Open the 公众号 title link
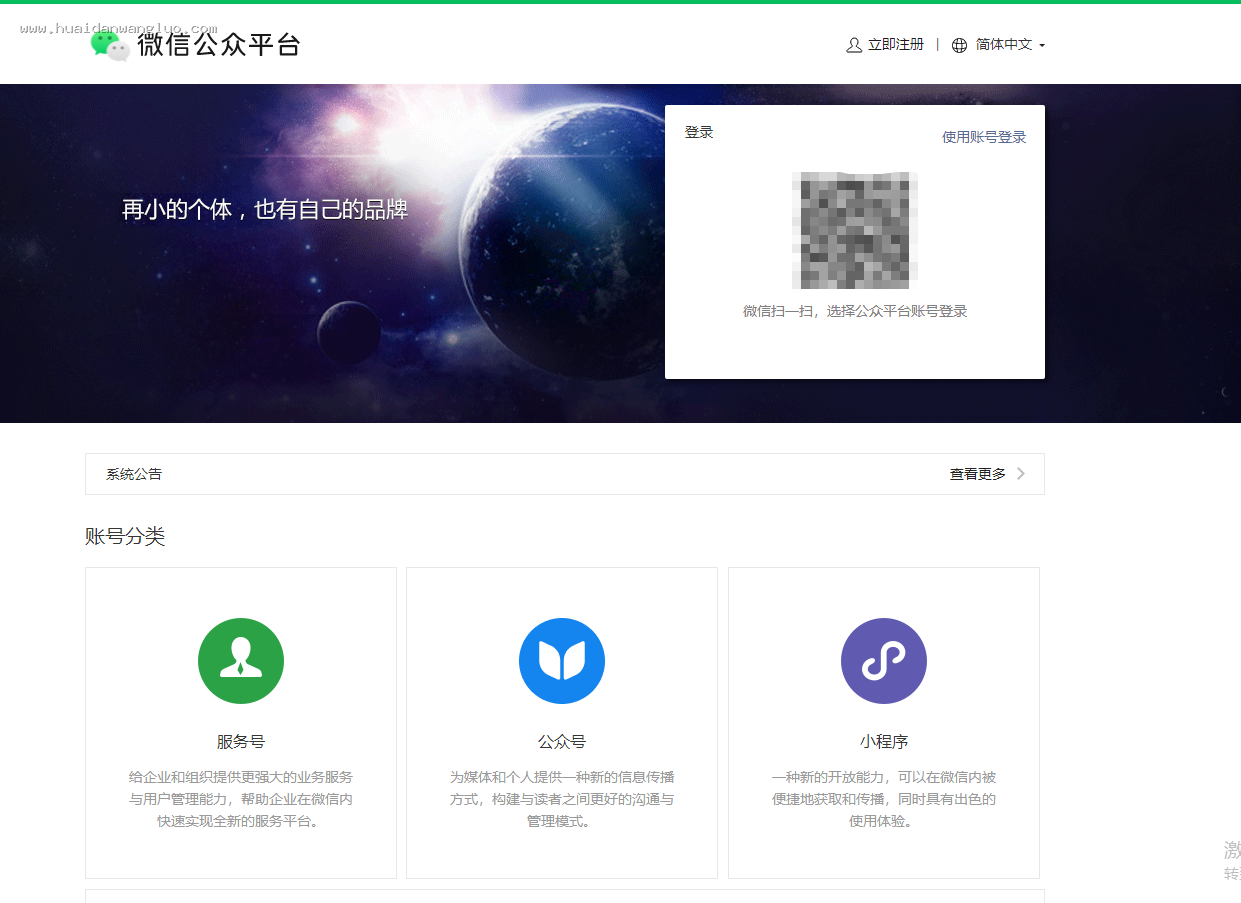This screenshot has height=903, width=1241. click(562, 742)
